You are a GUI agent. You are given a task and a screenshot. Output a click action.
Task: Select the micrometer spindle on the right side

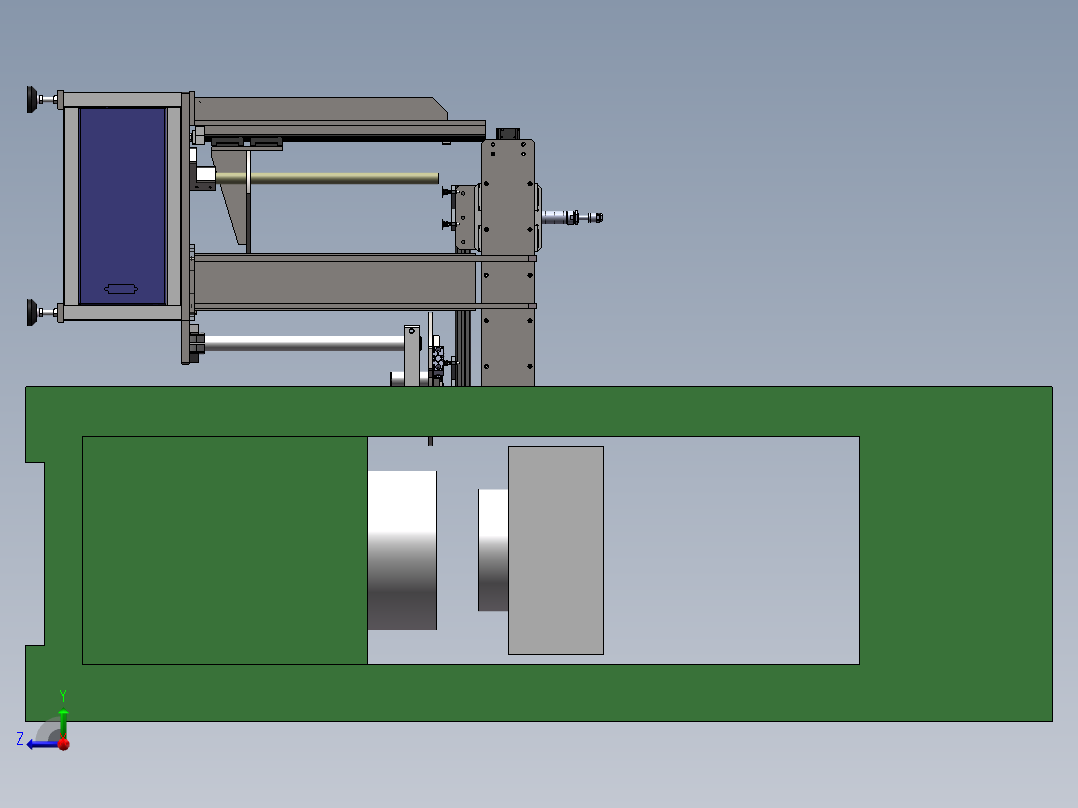coord(572,217)
